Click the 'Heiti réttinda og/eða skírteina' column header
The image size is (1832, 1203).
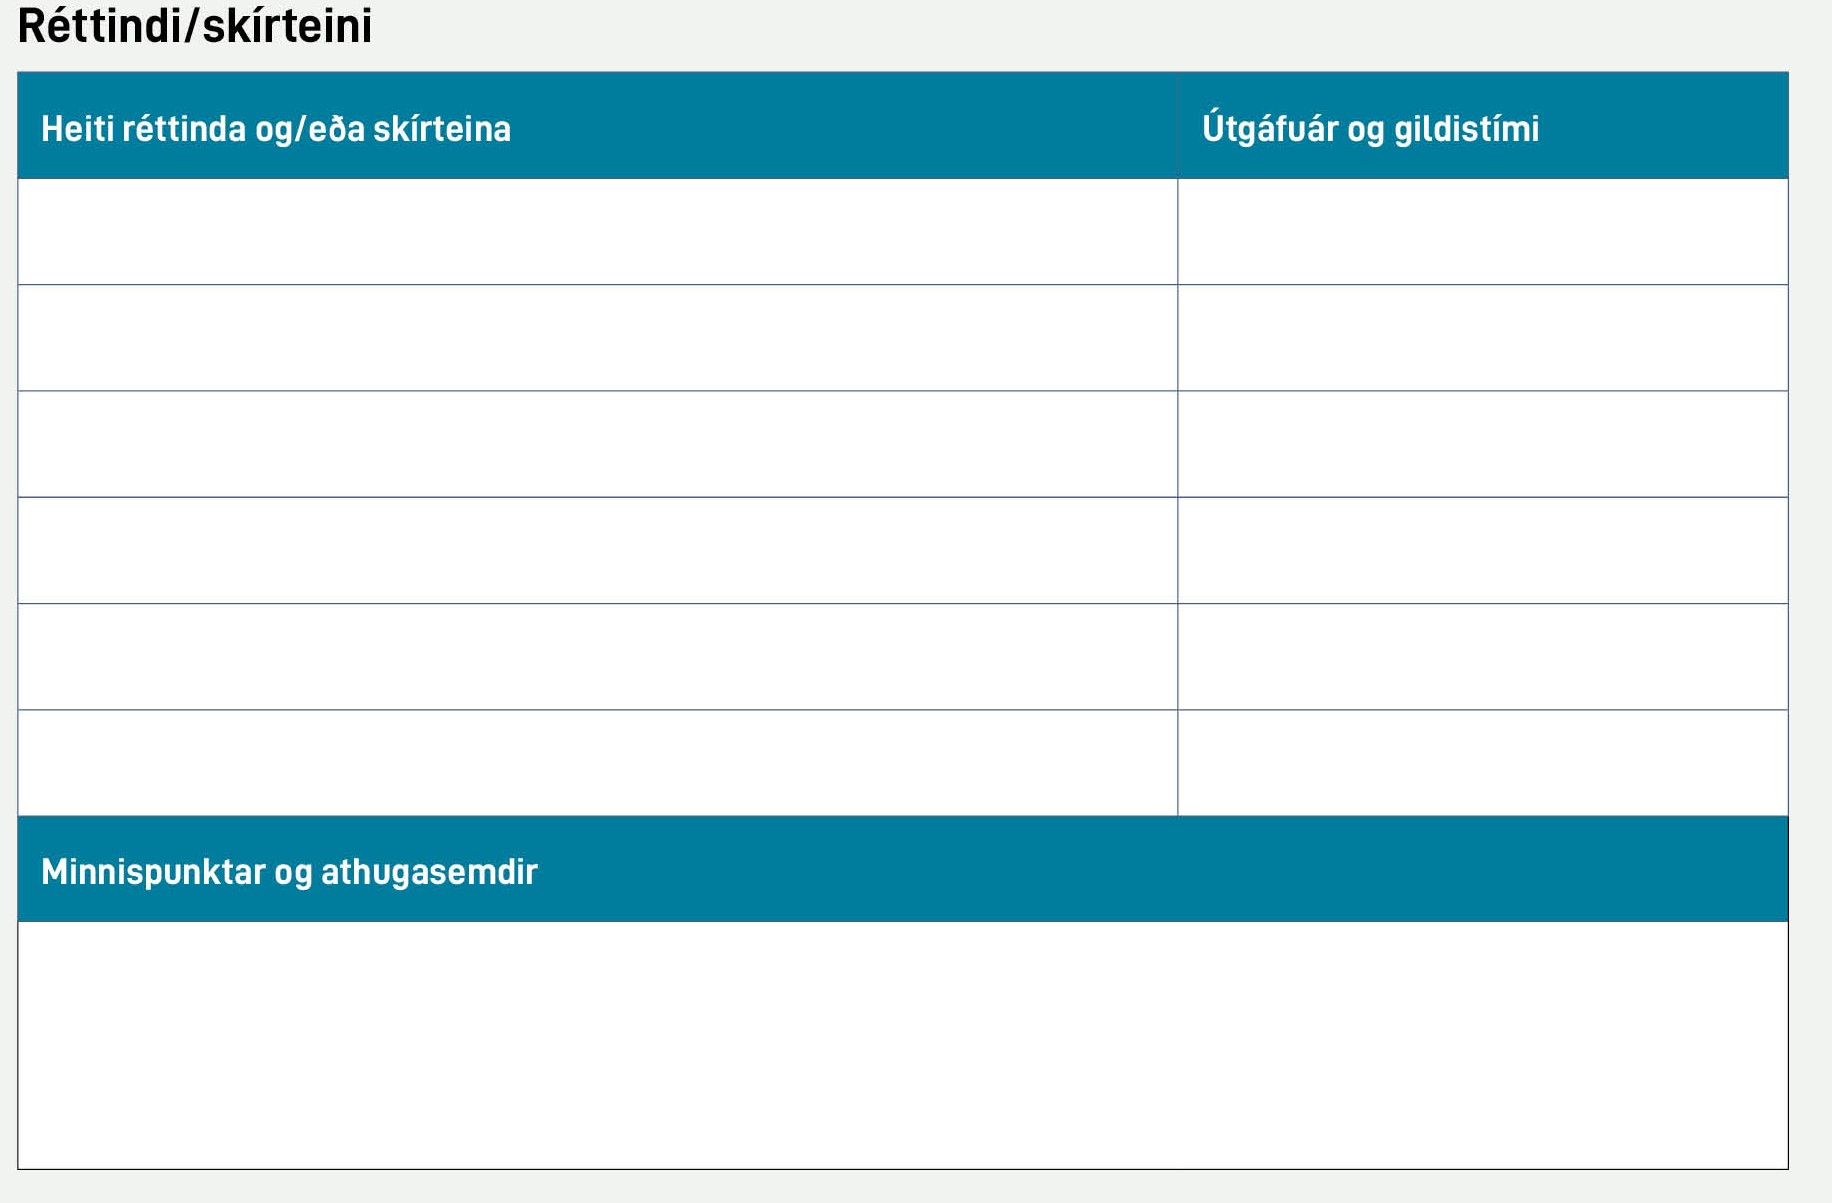(x=276, y=129)
